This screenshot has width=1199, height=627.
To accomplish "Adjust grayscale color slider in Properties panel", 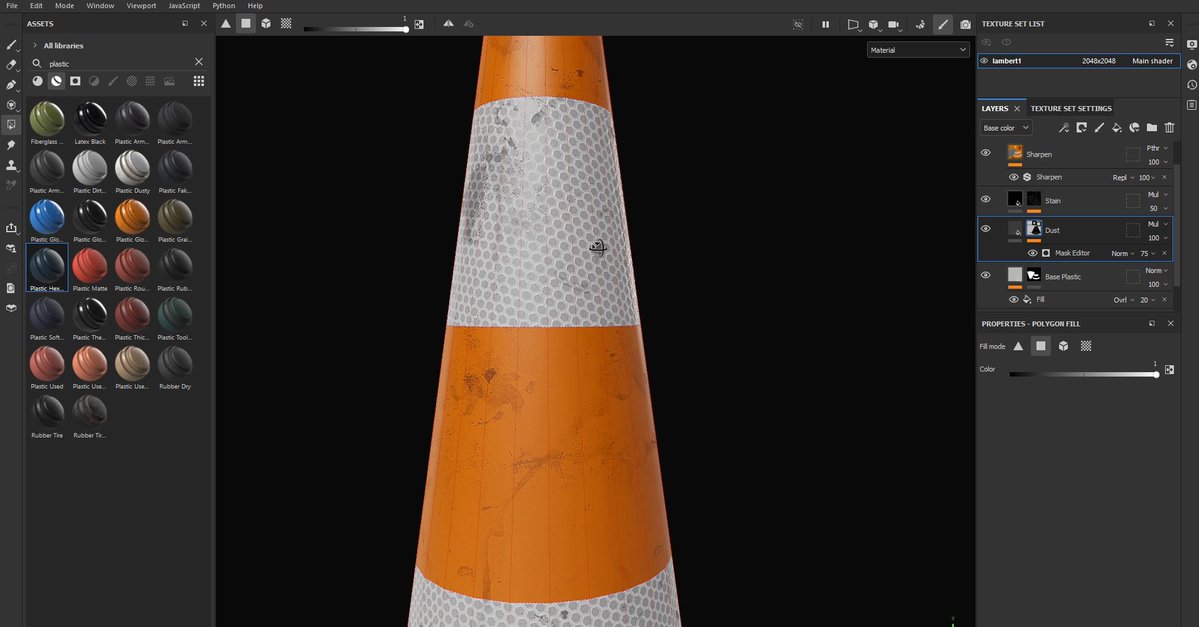I will click(x=1083, y=375).
